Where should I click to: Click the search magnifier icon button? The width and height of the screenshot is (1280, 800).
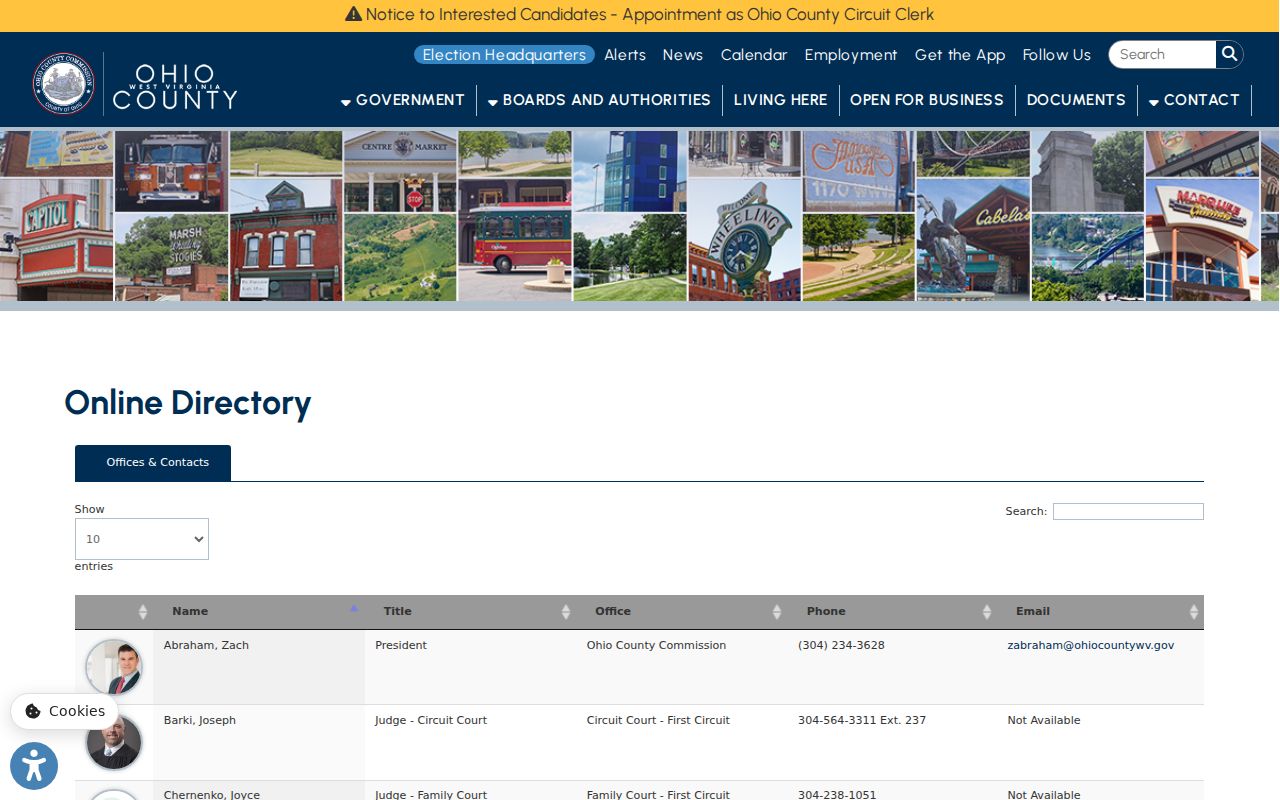(x=1229, y=54)
